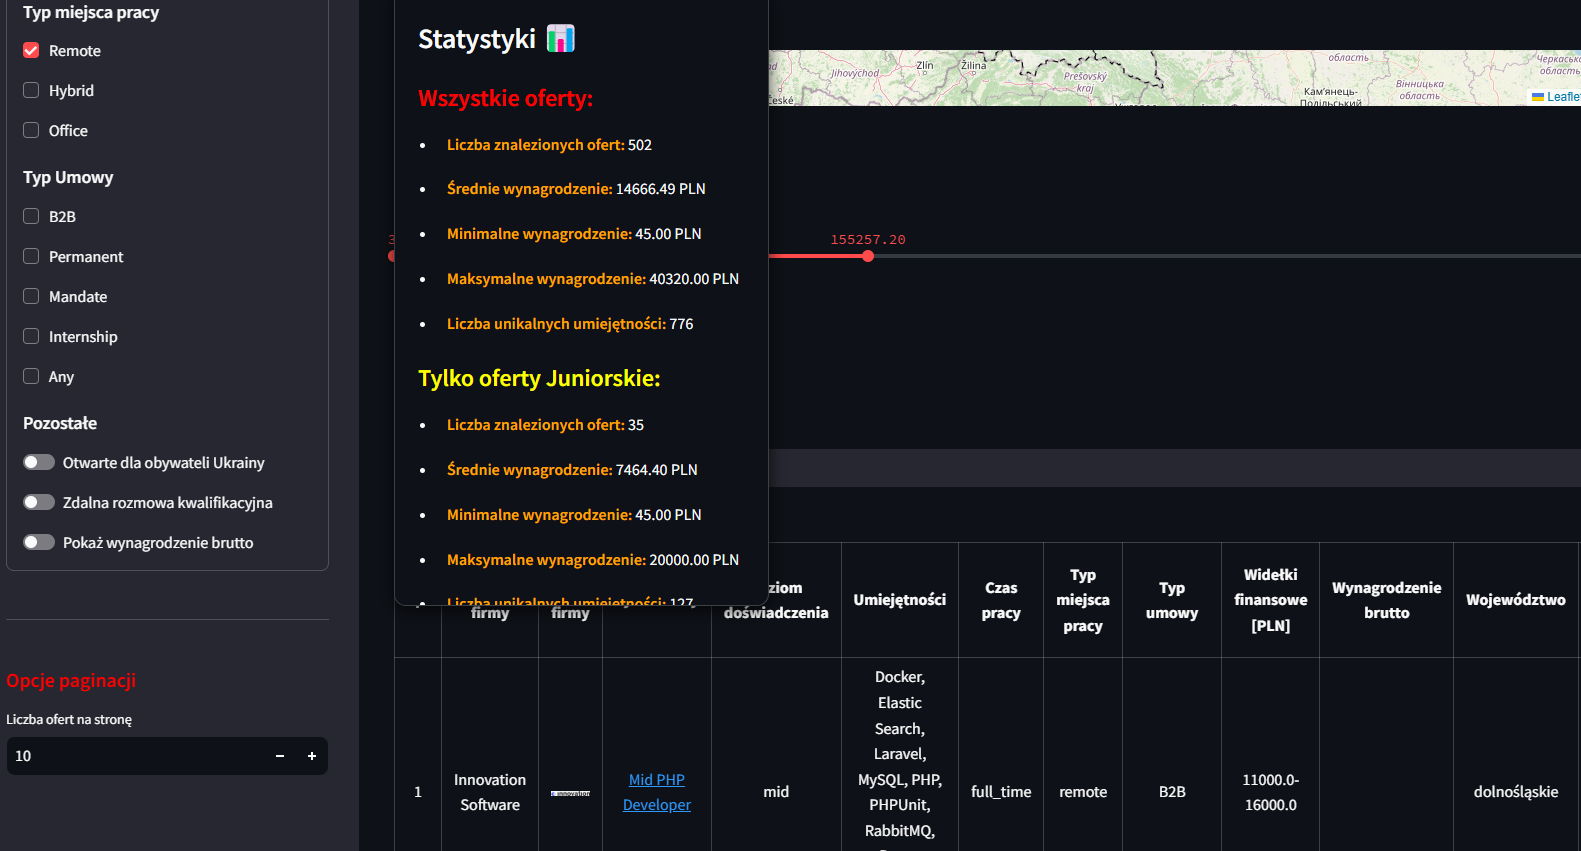Select the 'remote' cell in the table row
This screenshot has height=851, width=1581.
point(1083,792)
